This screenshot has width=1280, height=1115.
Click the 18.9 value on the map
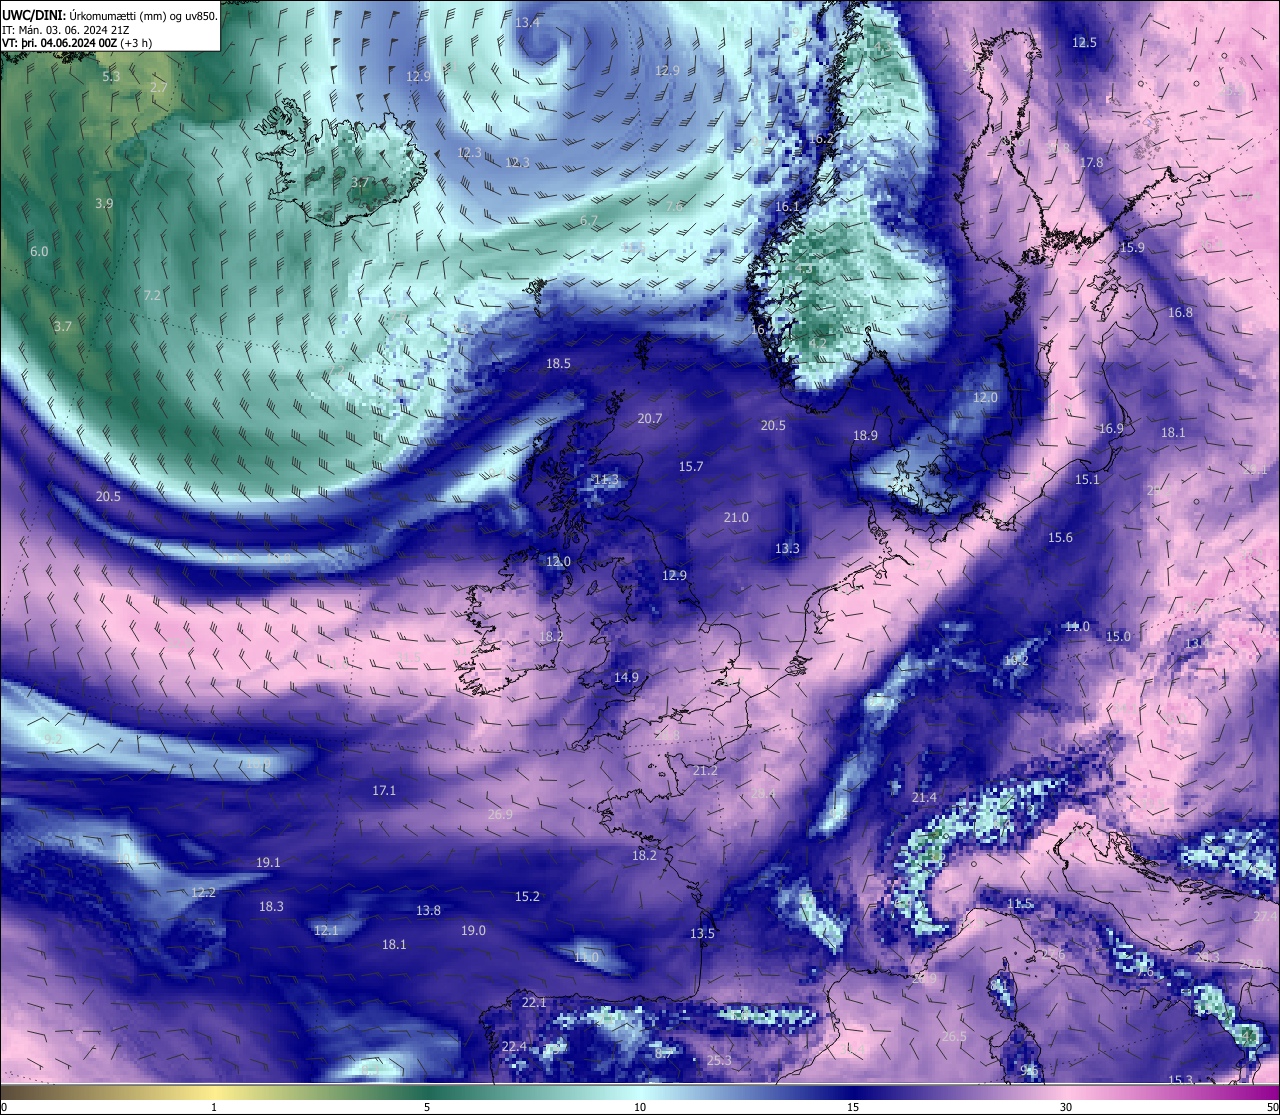tap(865, 435)
